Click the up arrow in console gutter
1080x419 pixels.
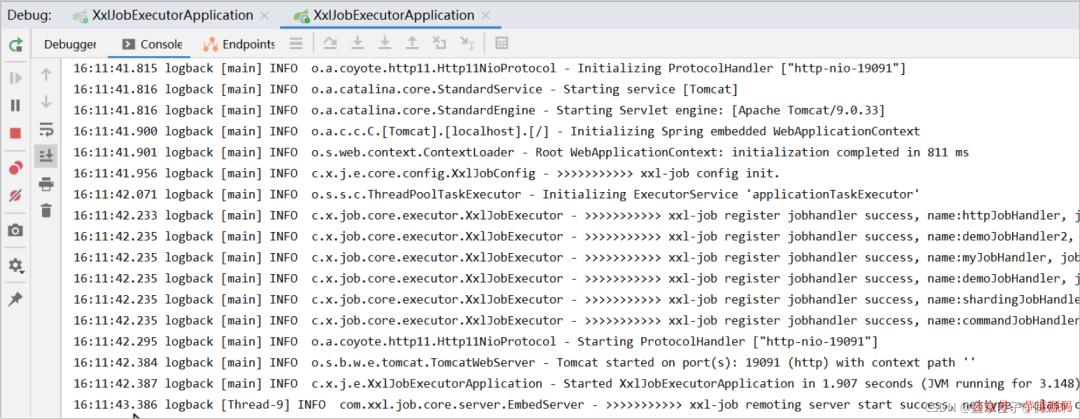pyautogui.click(x=46, y=74)
